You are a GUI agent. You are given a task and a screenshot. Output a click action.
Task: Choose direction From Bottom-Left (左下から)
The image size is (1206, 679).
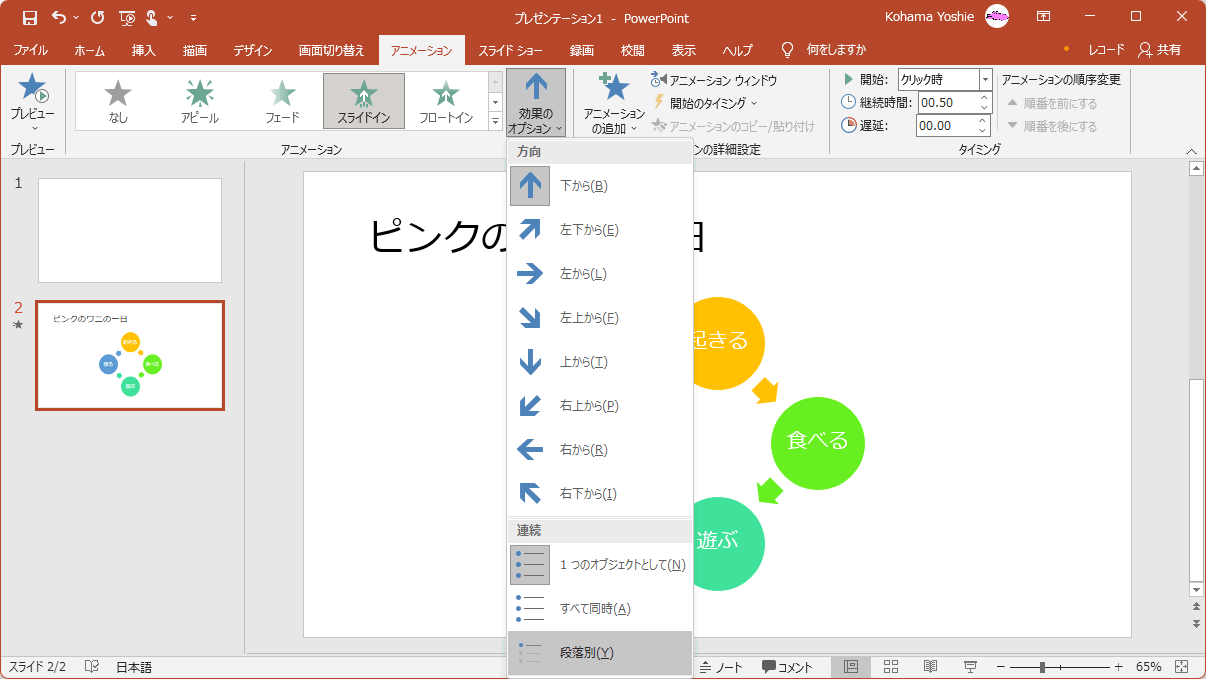600,230
